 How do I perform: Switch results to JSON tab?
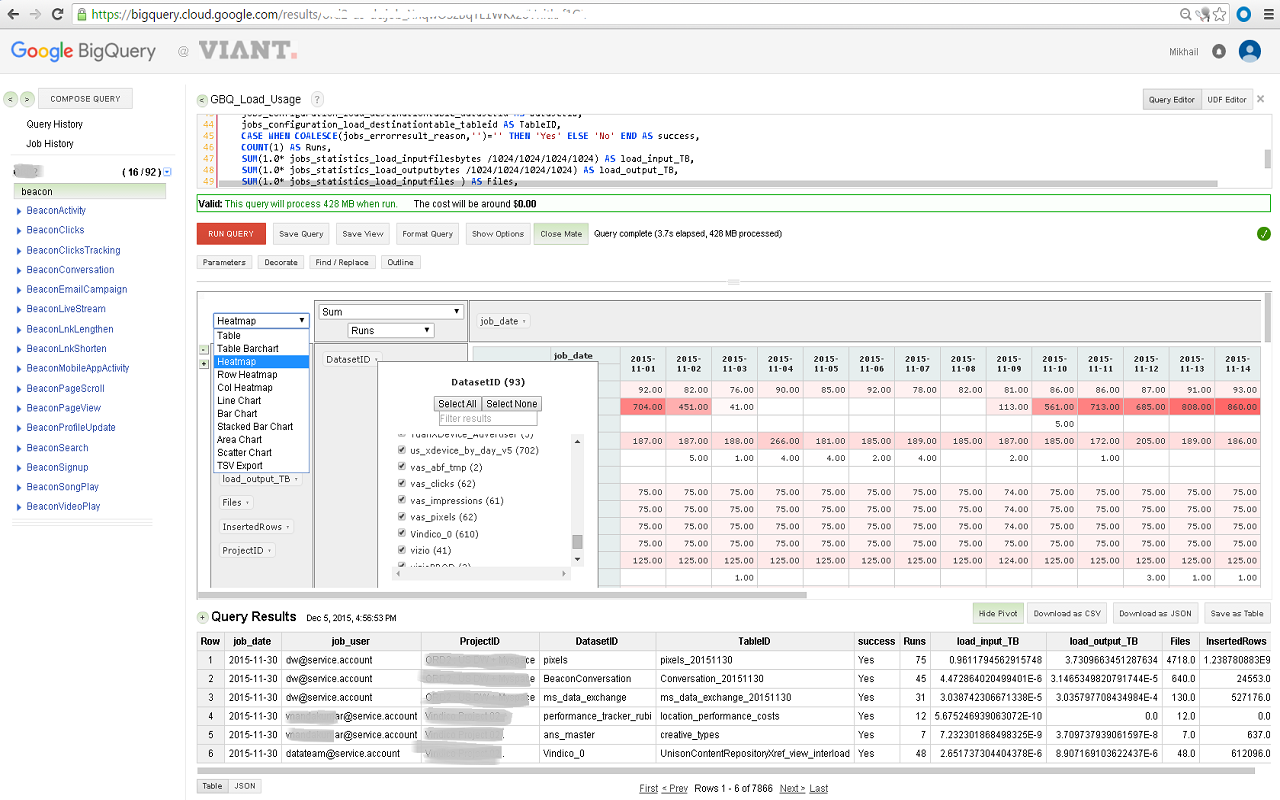click(x=245, y=786)
